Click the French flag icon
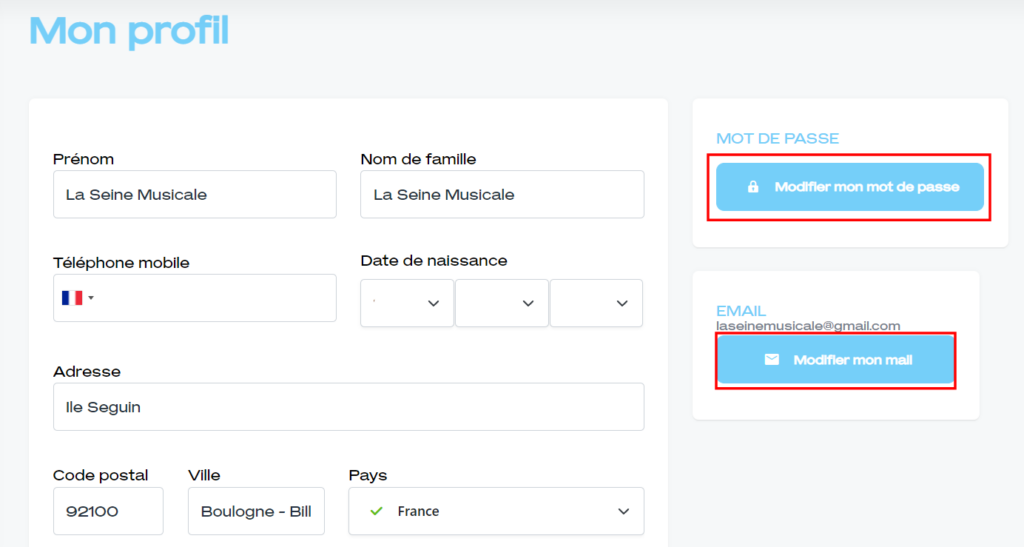This screenshot has width=1024, height=547. [x=72, y=298]
